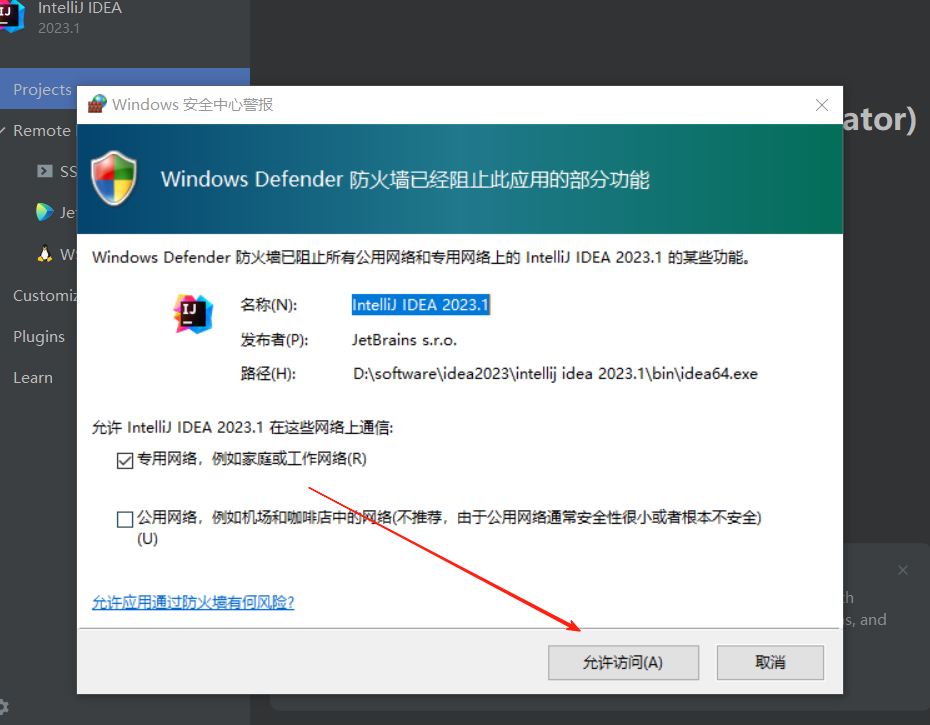Close the notification popup in IntelliJ window
The image size is (930, 725).
pos(903,570)
